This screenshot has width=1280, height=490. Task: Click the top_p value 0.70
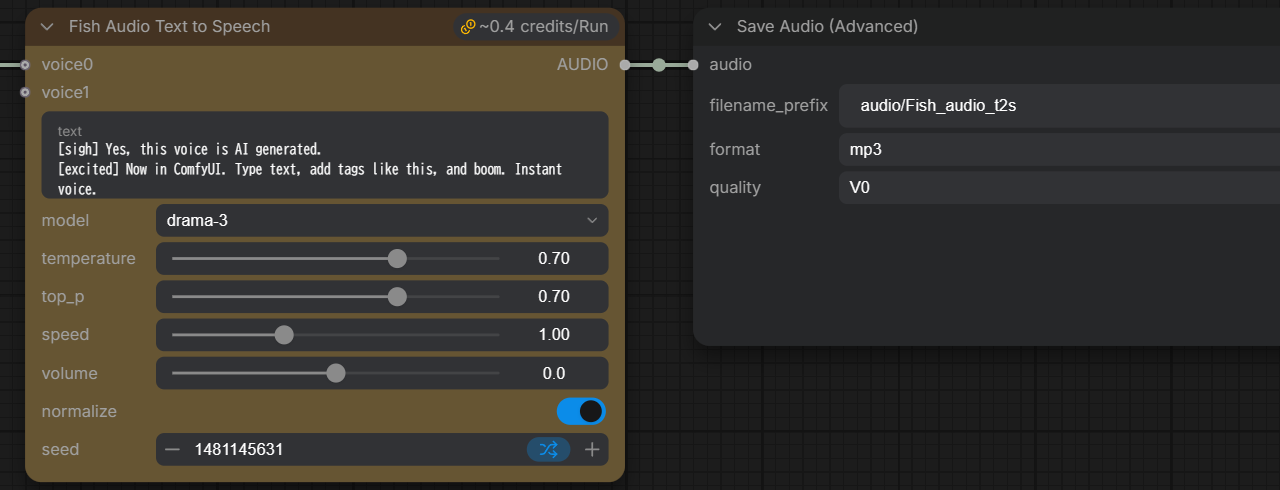pyautogui.click(x=554, y=297)
